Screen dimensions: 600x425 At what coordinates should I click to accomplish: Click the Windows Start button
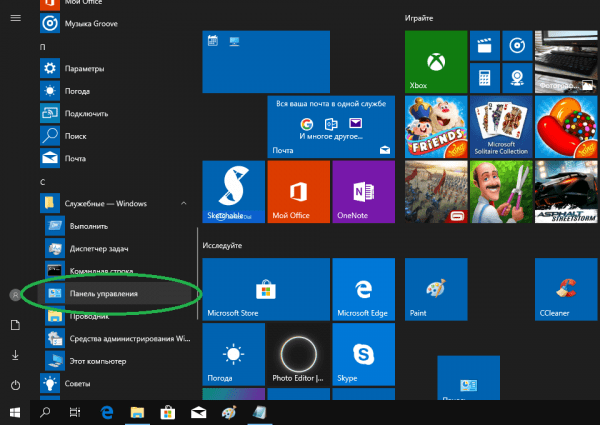(x=15, y=412)
